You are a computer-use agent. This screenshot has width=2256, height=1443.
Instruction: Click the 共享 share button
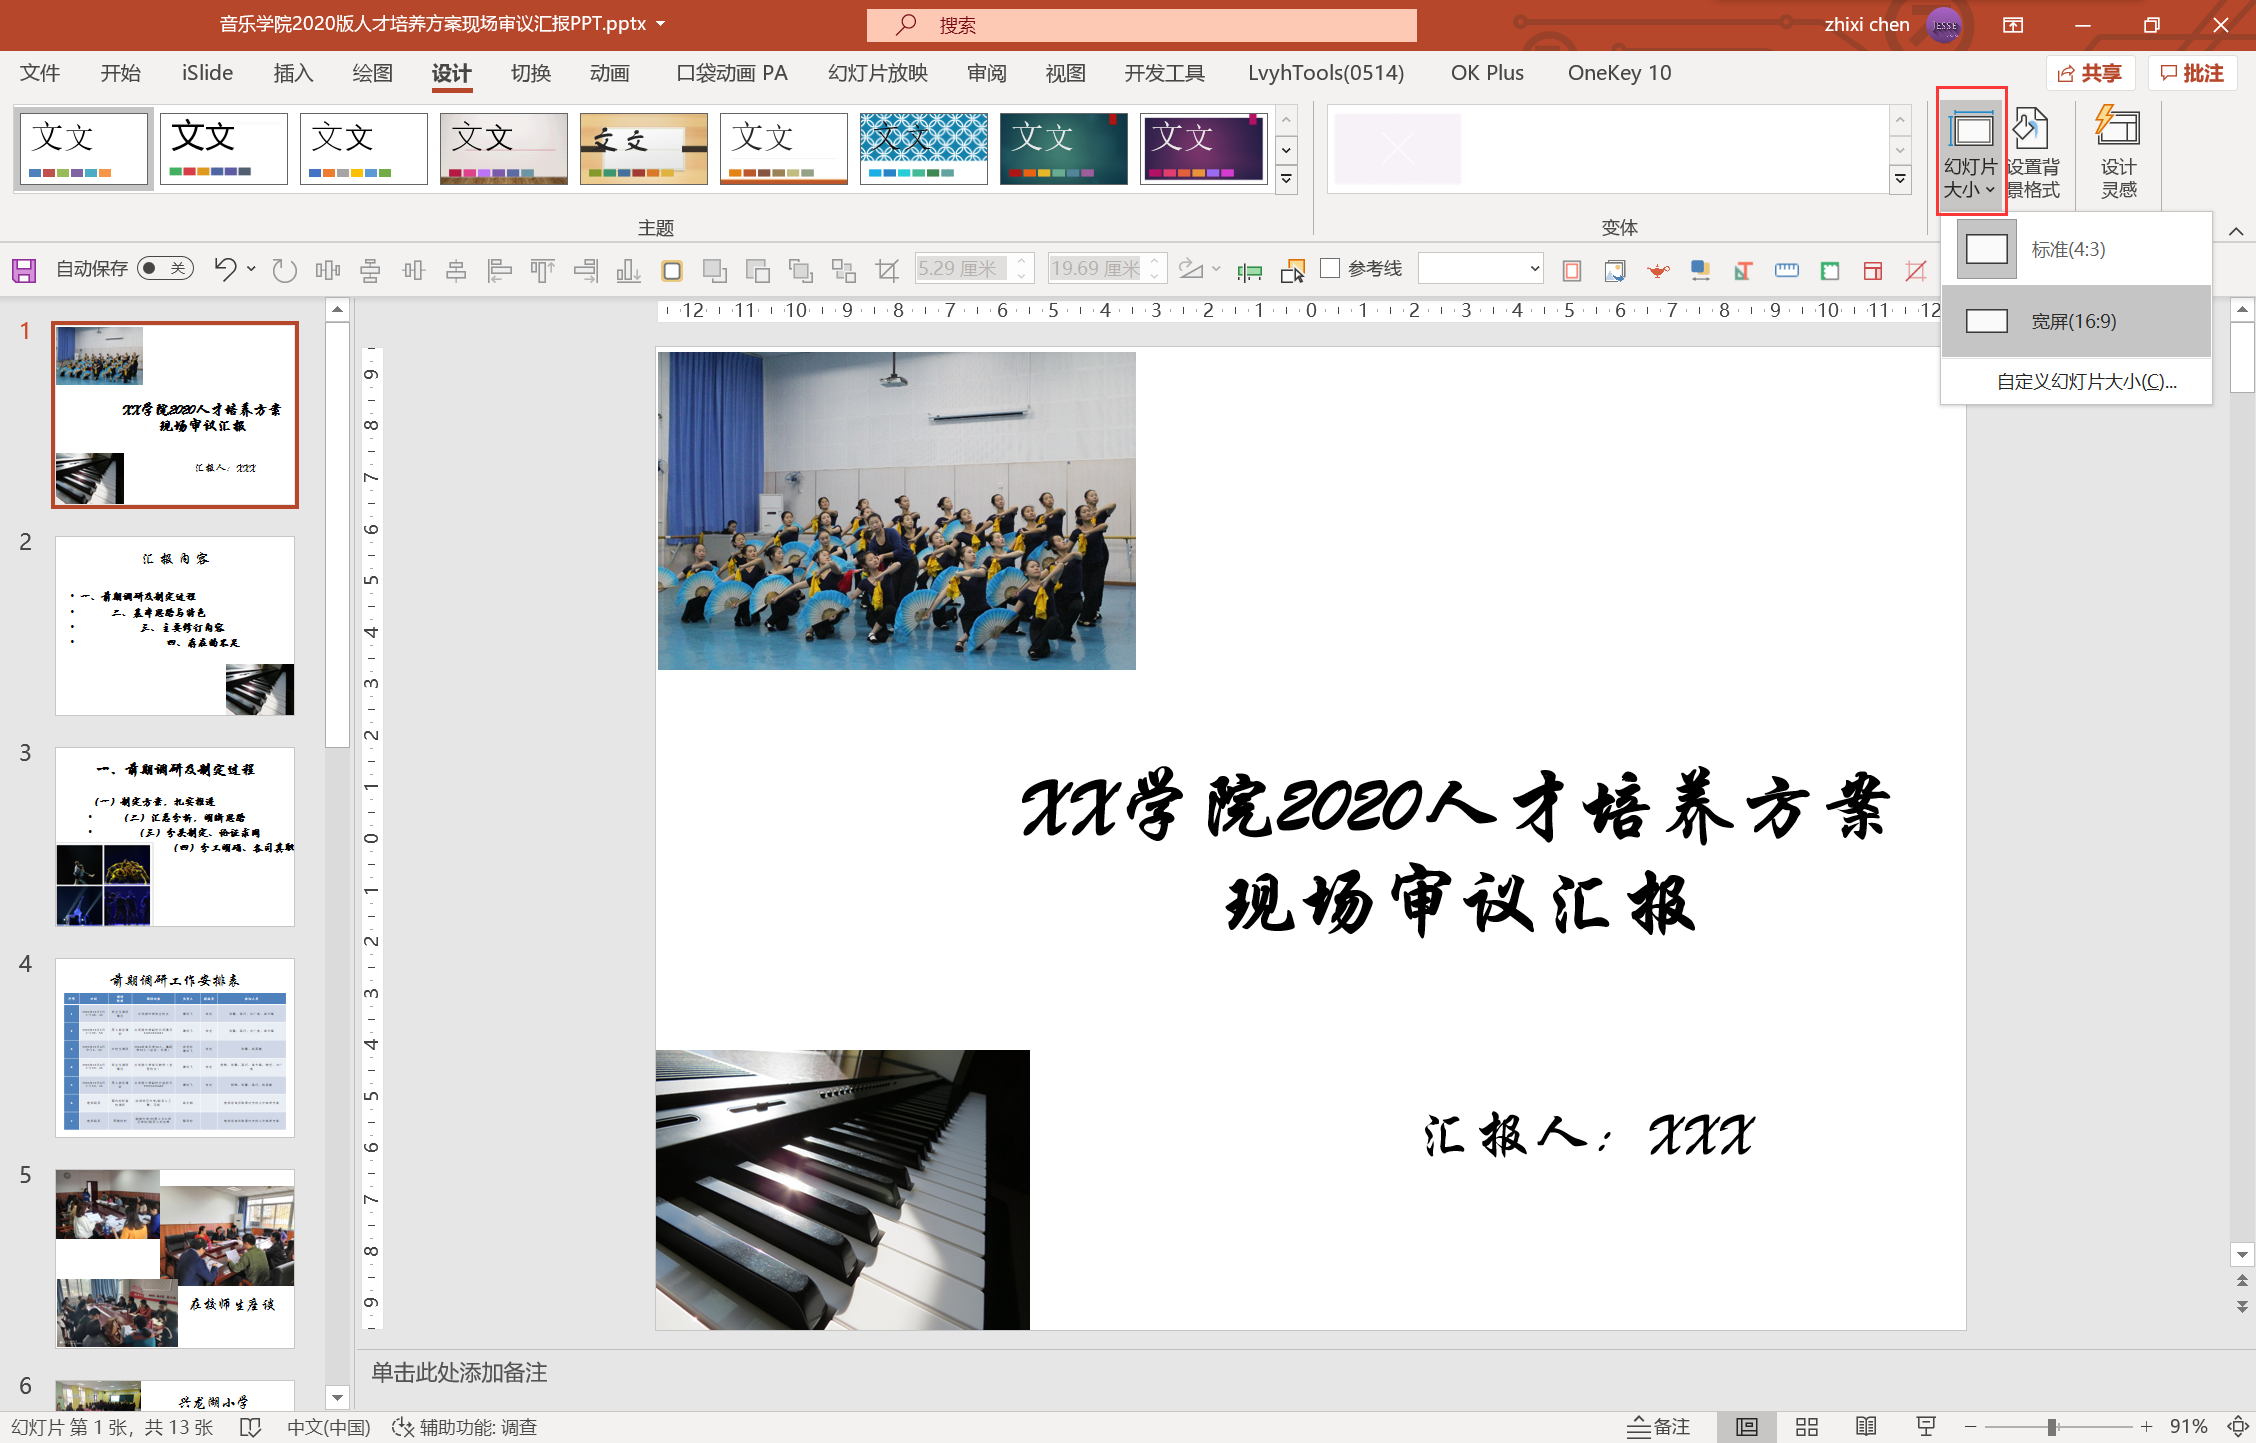point(2090,73)
